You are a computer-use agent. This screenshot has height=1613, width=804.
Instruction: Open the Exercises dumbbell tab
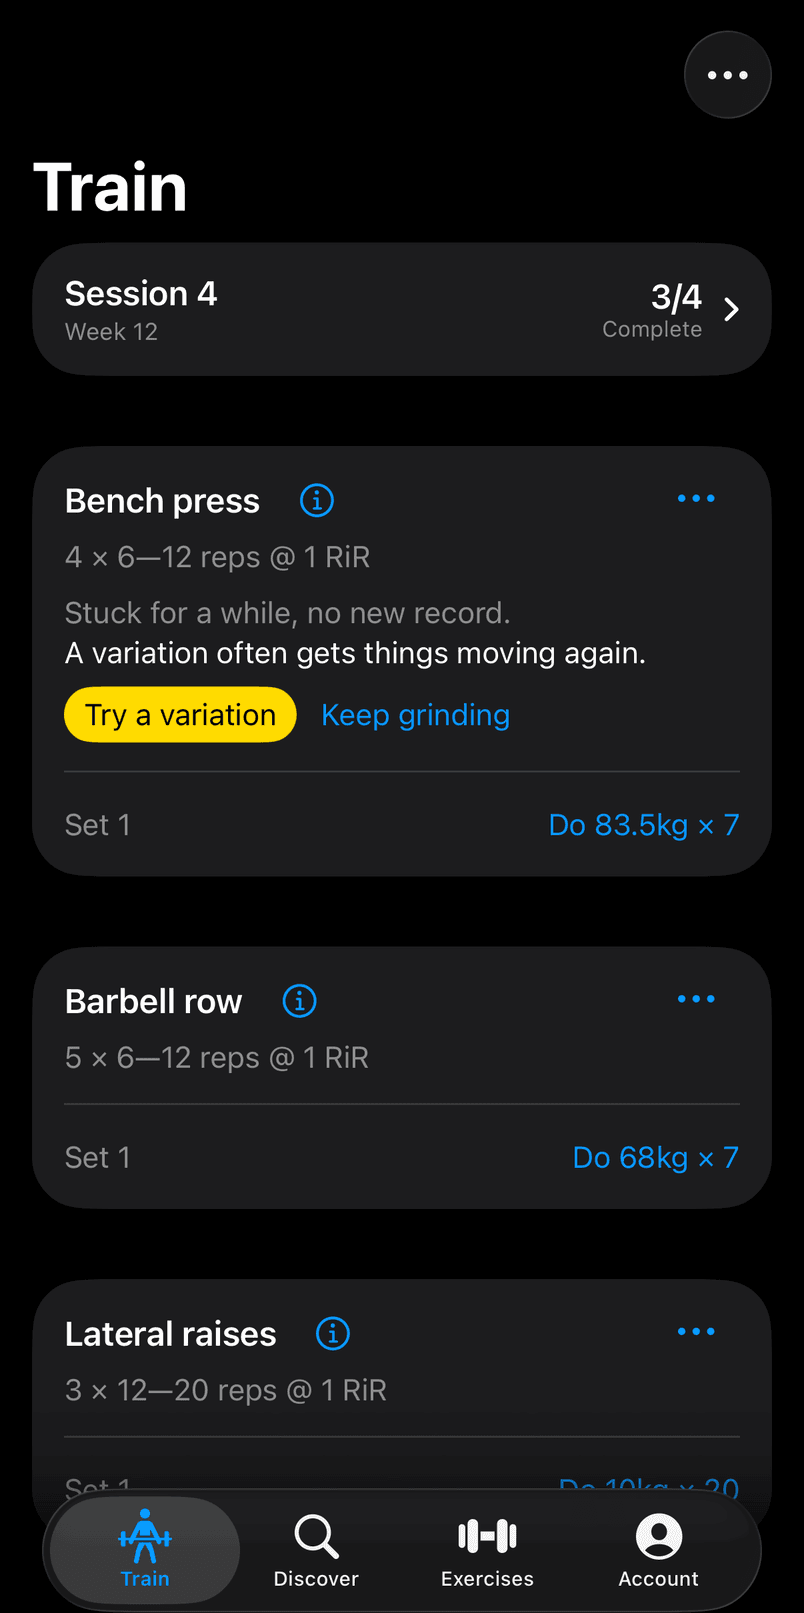[487, 1536]
